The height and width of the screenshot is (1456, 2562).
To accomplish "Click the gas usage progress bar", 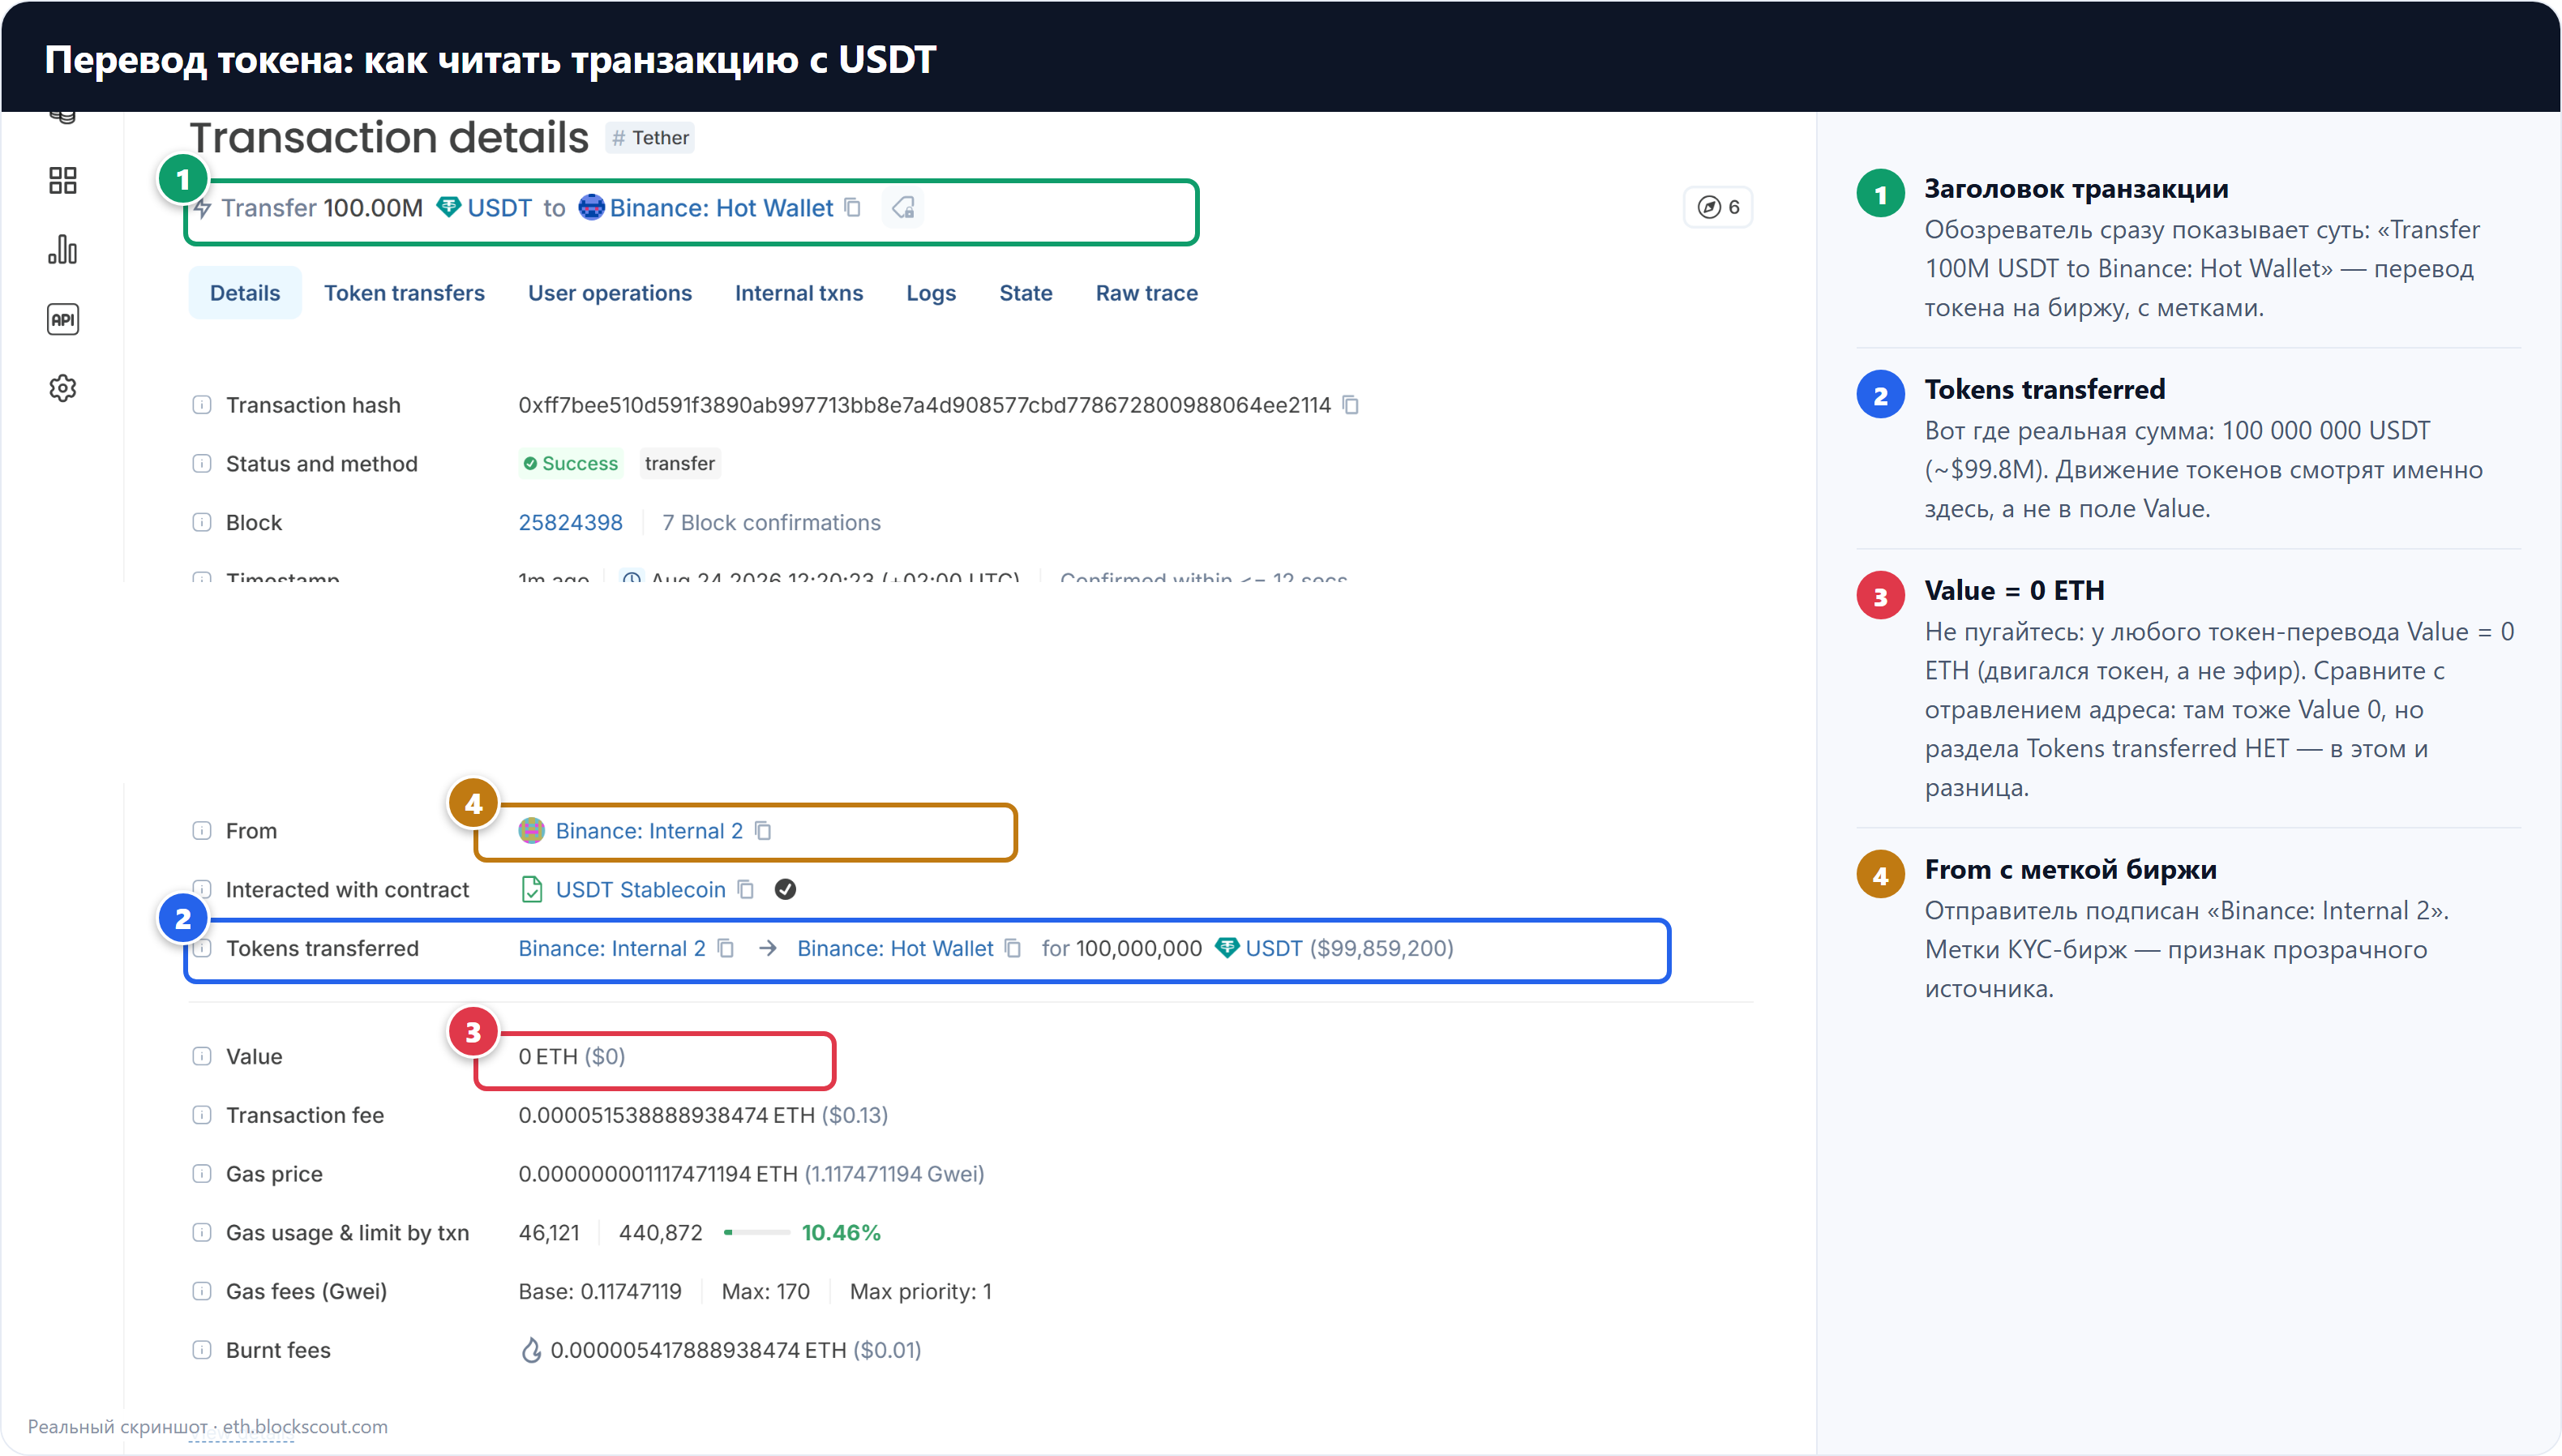I will 757,1233.
